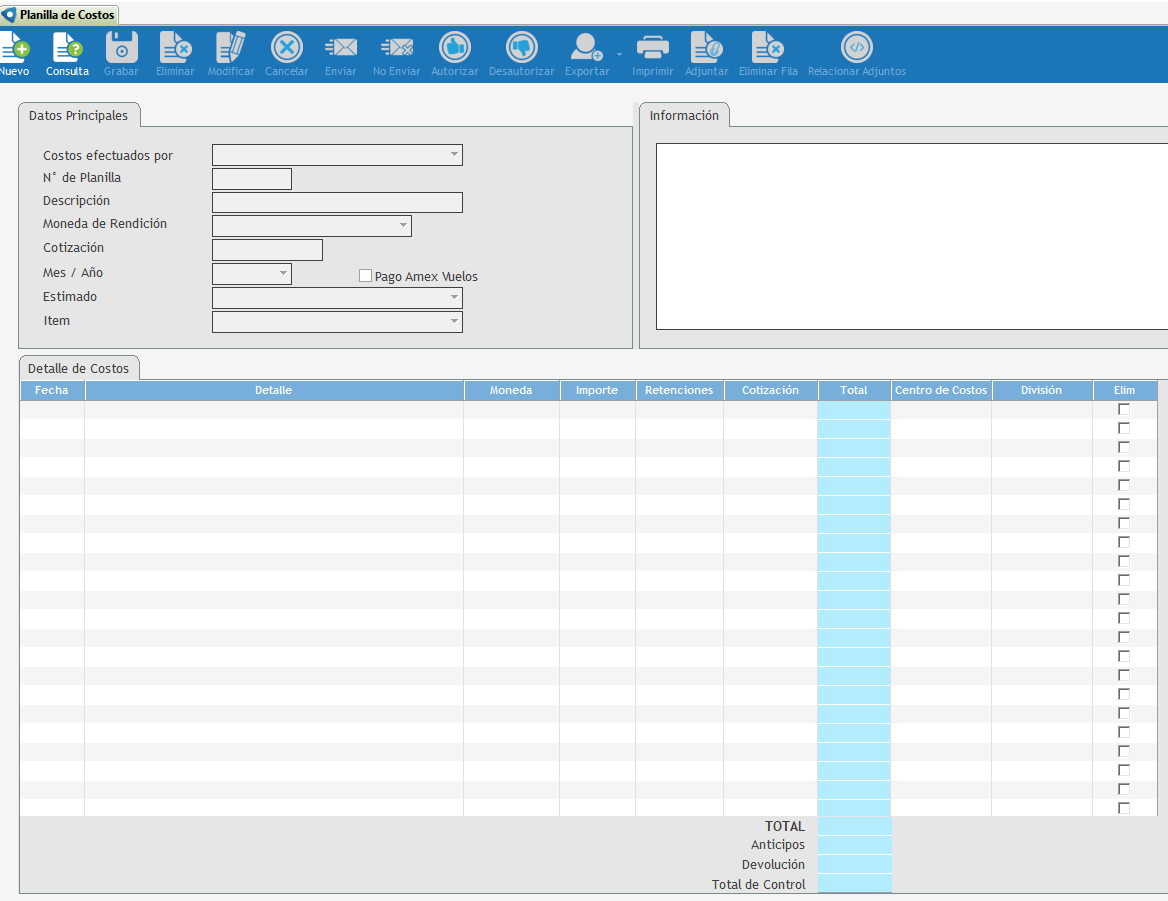Click the Nuevo toolbar icon

click(x=14, y=48)
